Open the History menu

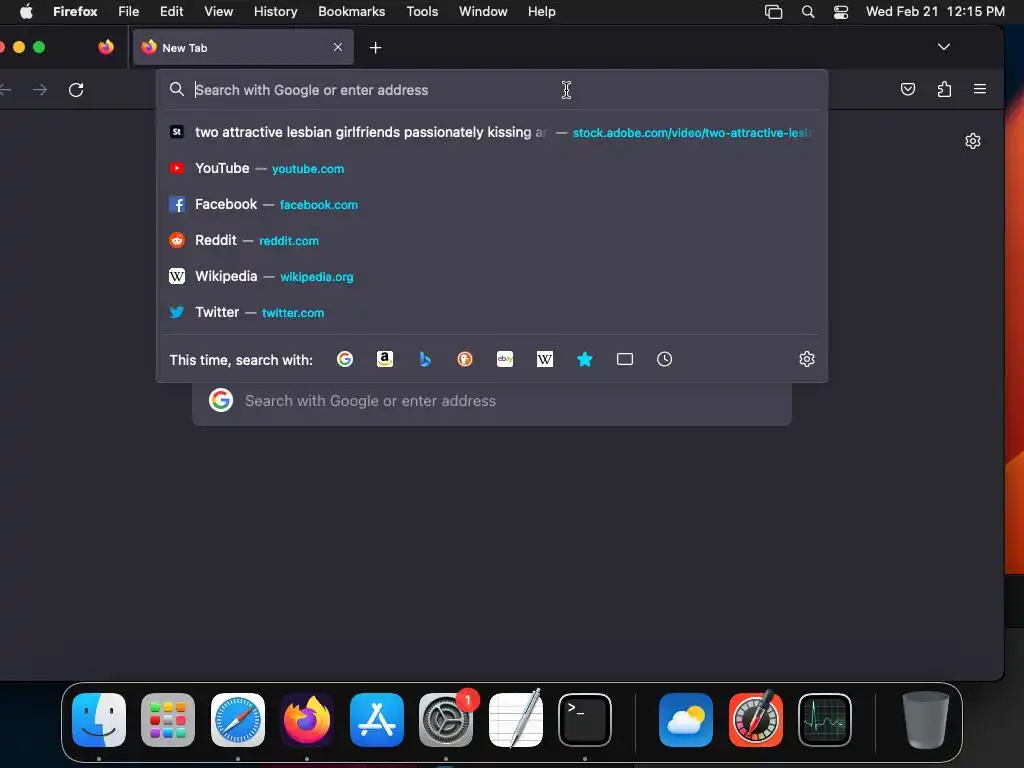click(276, 12)
